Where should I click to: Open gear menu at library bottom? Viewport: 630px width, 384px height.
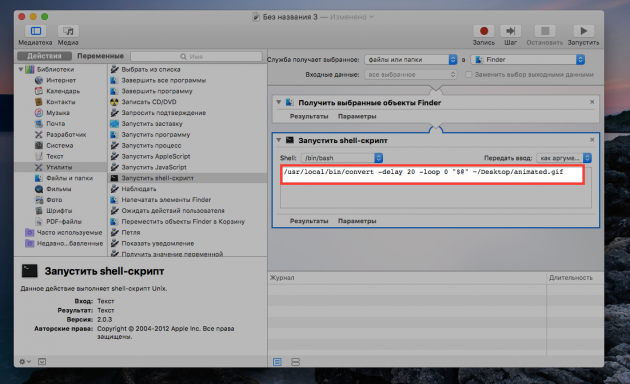25,362
